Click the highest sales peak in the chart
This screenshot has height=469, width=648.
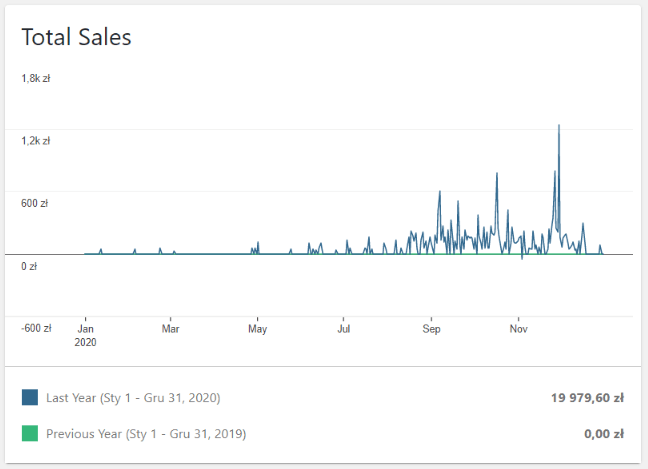(x=558, y=127)
